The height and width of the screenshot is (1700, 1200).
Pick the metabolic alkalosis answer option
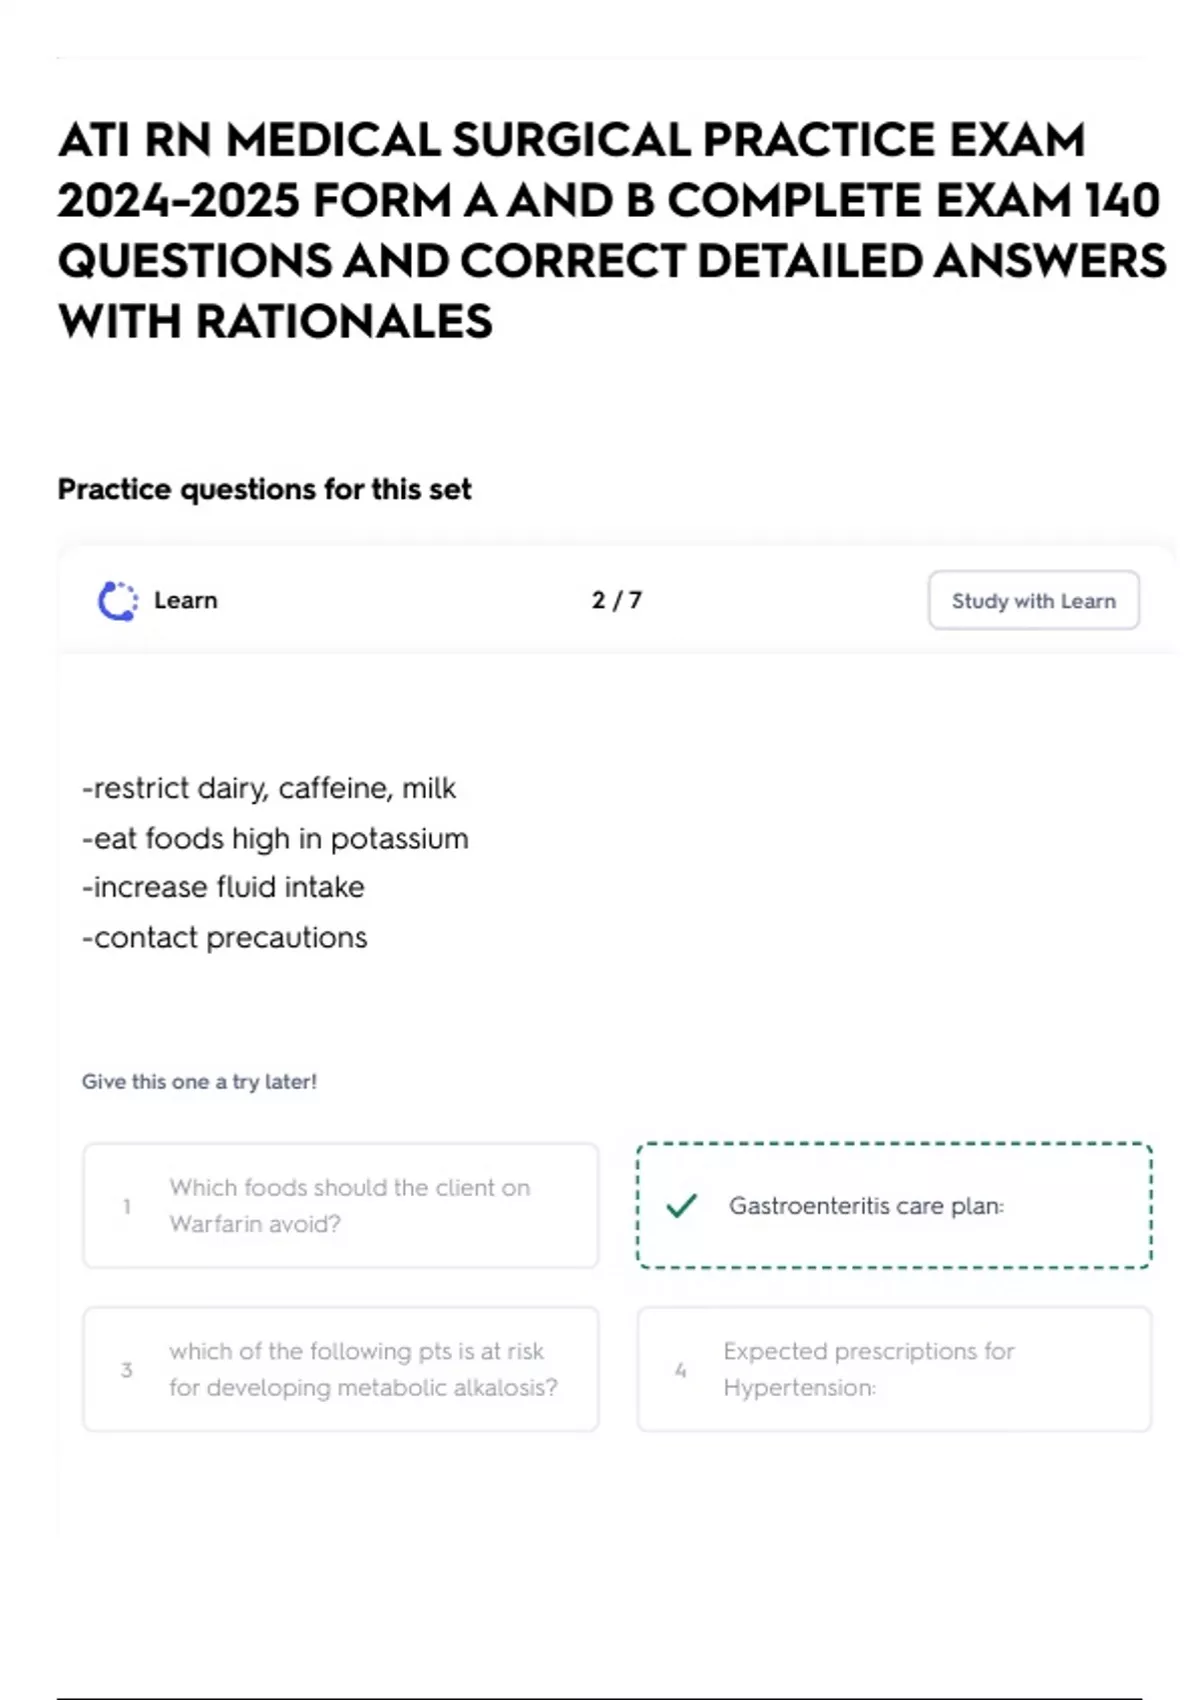click(341, 1369)
